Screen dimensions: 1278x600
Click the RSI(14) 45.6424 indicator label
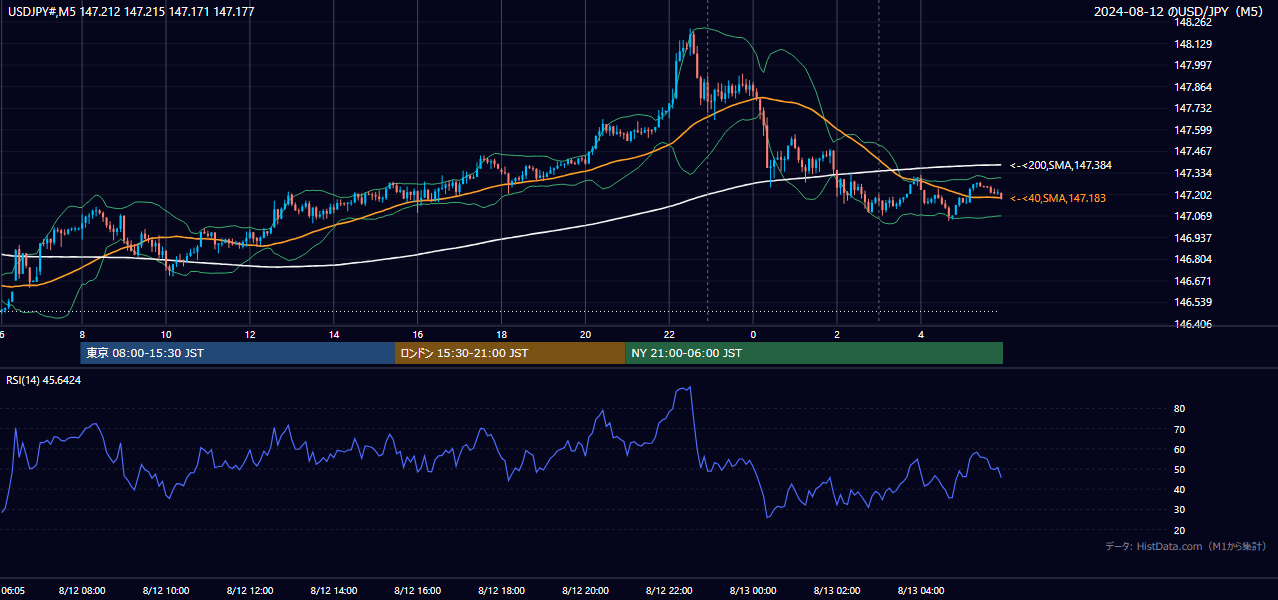click(44, 380)
